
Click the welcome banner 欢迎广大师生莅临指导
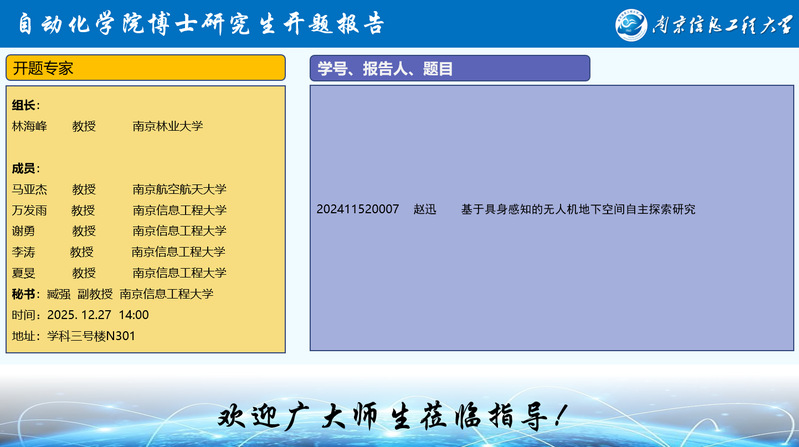[398, 413]
